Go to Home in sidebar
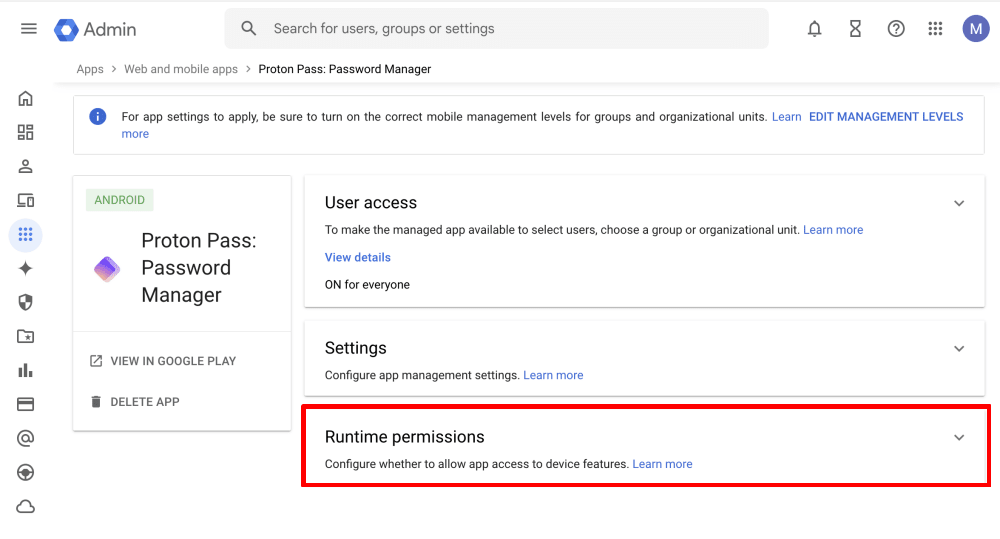Screen dimensions: 1000x539 [26, 99]
